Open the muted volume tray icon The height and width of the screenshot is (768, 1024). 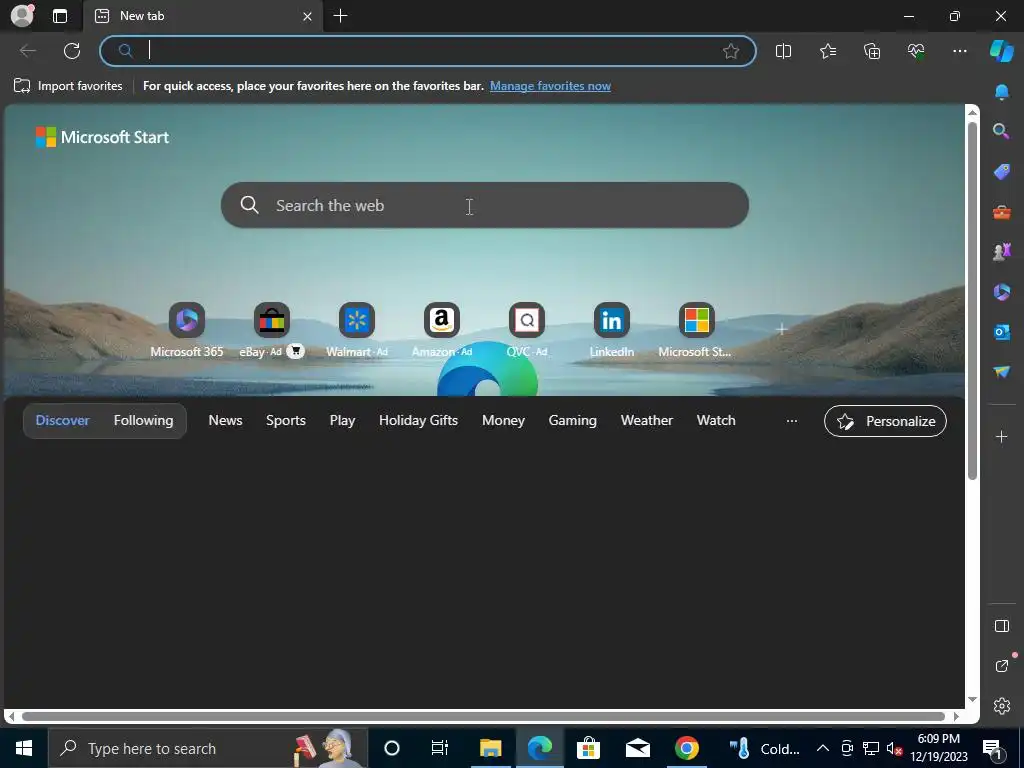tap(894, 748)
